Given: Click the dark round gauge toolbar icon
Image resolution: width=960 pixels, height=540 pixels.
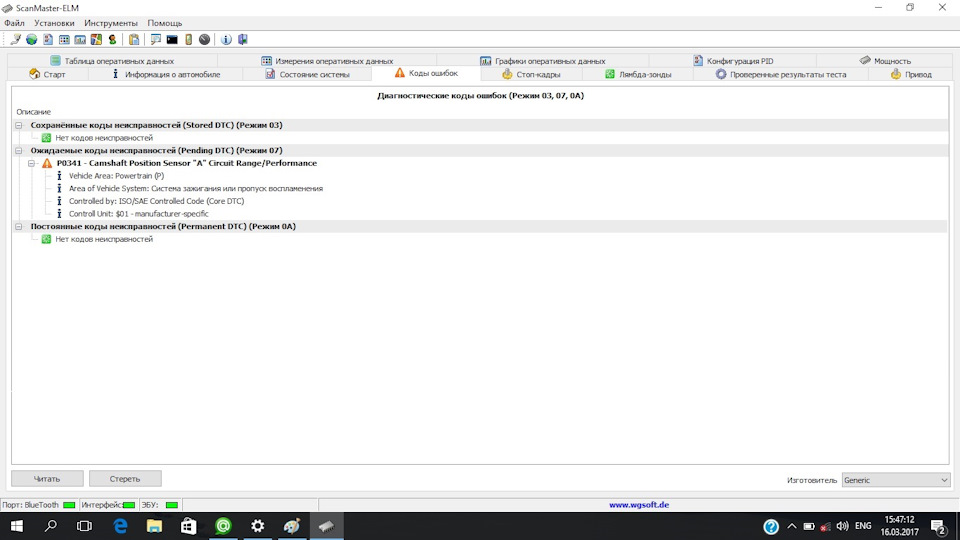Looking at the screenshot, I should point(204,39).
